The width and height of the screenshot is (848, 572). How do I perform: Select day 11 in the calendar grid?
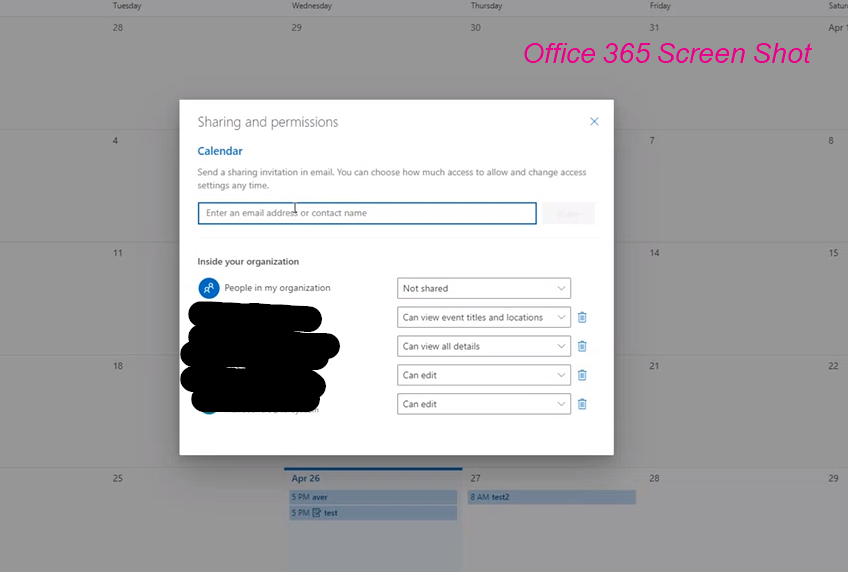[117, 253]
